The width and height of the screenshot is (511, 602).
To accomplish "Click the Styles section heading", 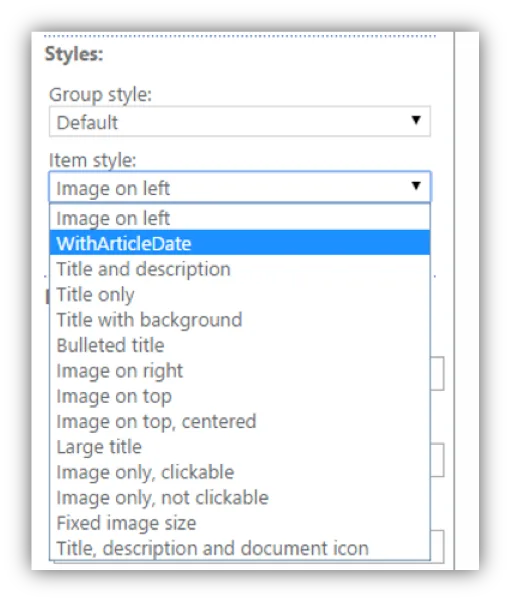I will click(x=74, y=54).
